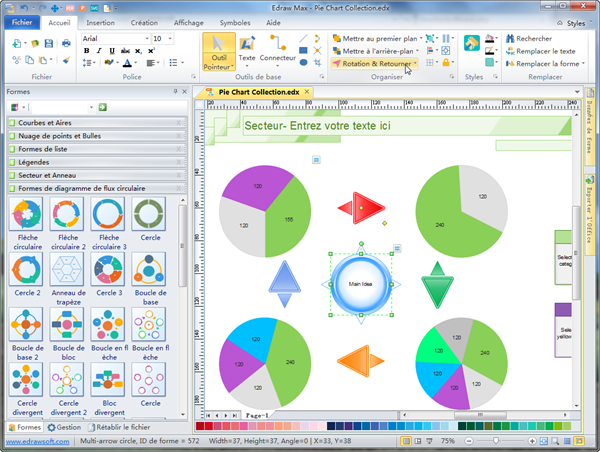
Task: Select the Outil Pointeur tool
Action: tap(218, 52)
